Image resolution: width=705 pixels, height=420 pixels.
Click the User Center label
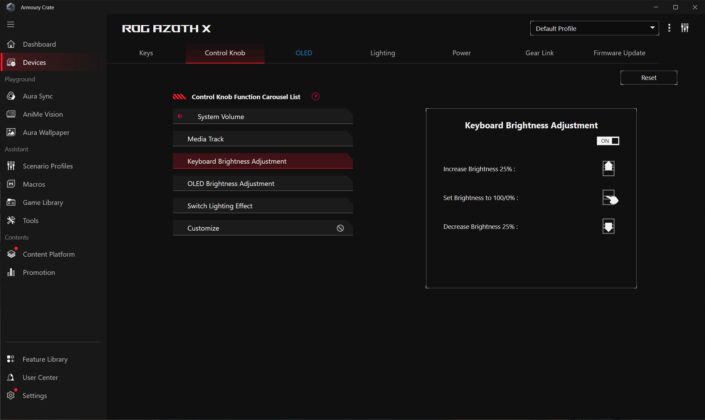coord(40,377)
